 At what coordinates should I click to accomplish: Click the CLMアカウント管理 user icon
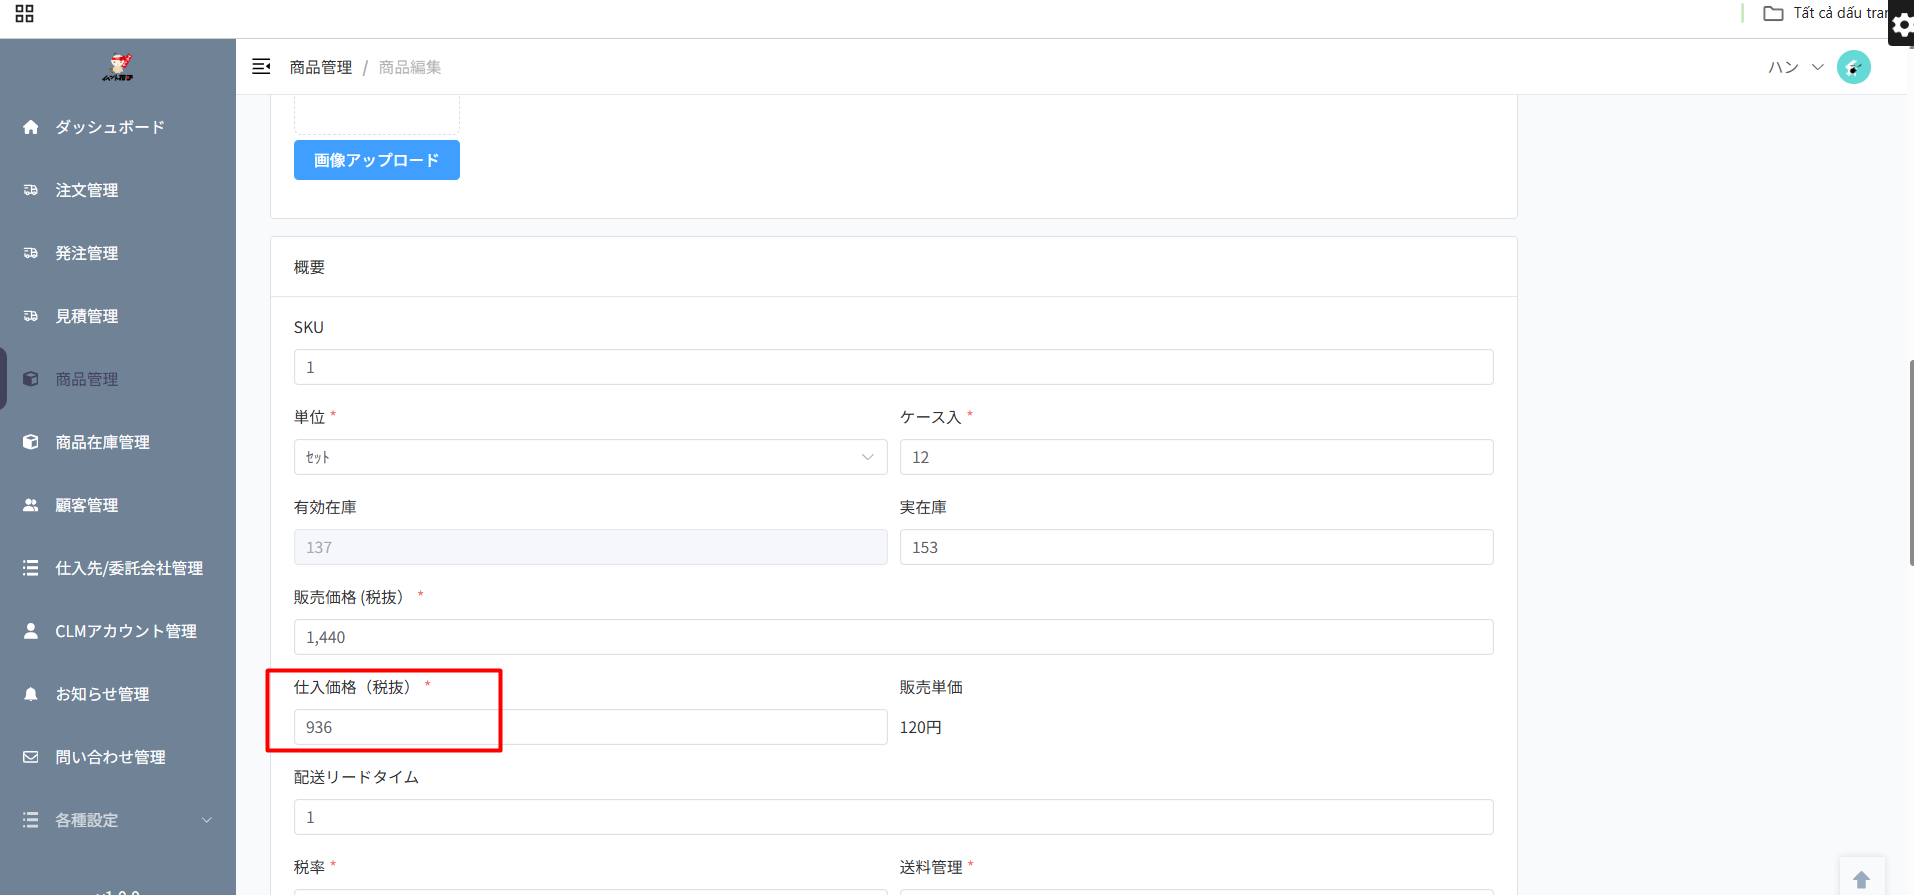pos(31,631)
